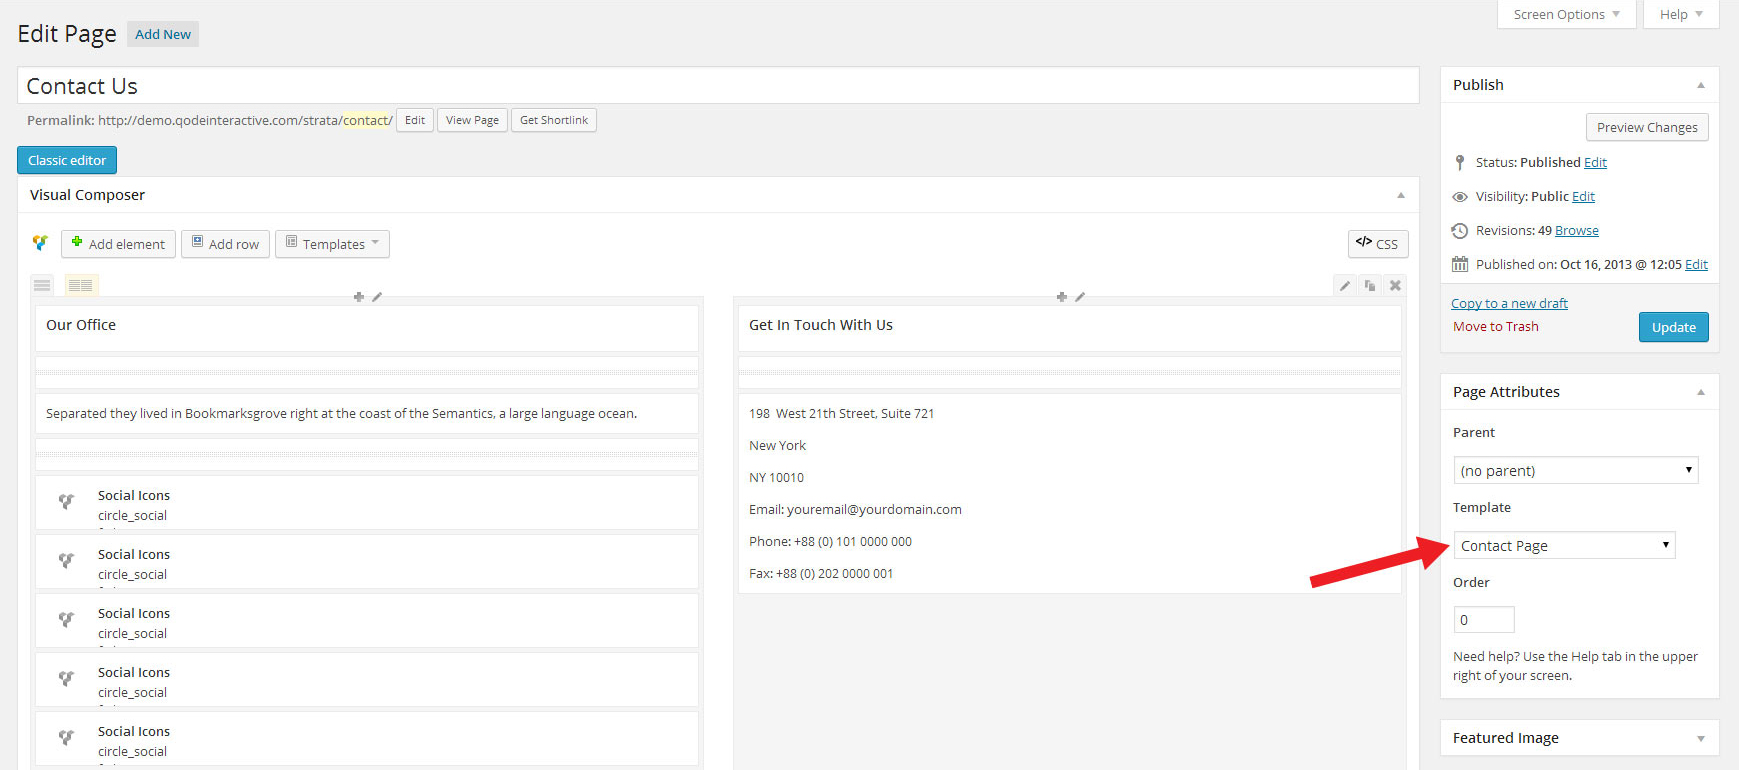Click the clone row icon
This screenshot has width=1739, height=770.
coord(1370,286)
